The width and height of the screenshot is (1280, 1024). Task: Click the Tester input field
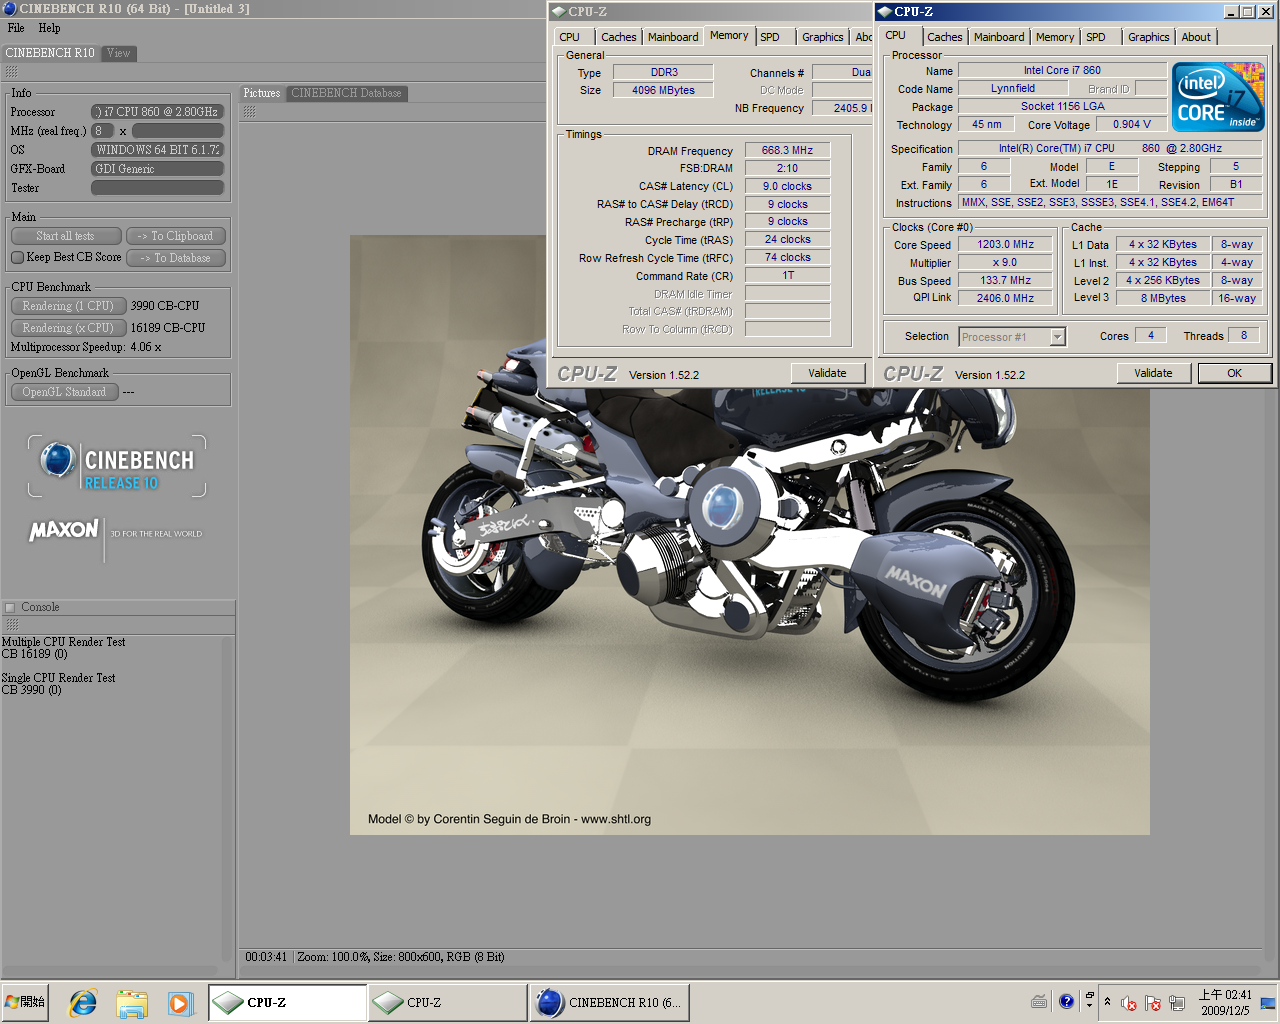tap(157, 188)
